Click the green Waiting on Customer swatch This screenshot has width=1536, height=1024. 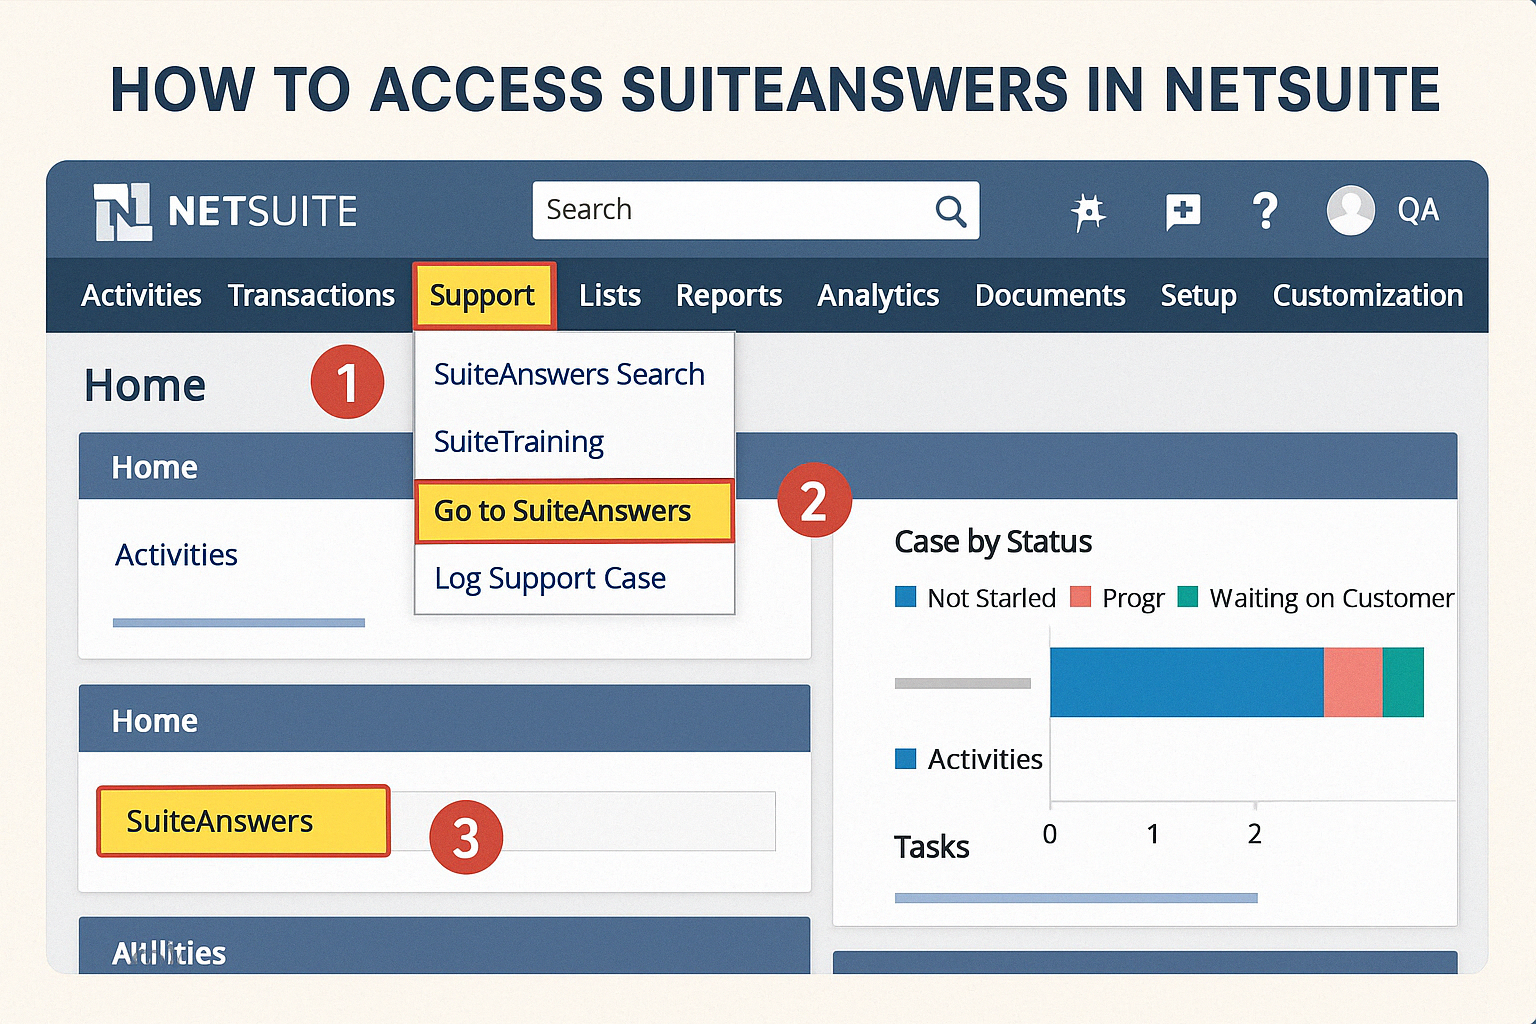pos(1187,597)
